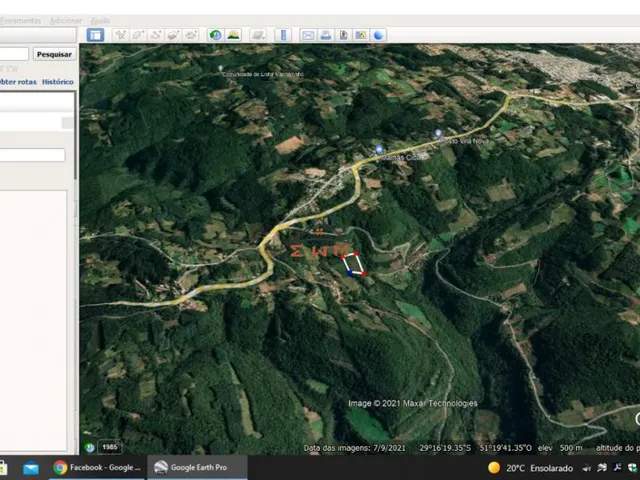Click the Email envelope toolbar icon

click(x=308, y=35)
